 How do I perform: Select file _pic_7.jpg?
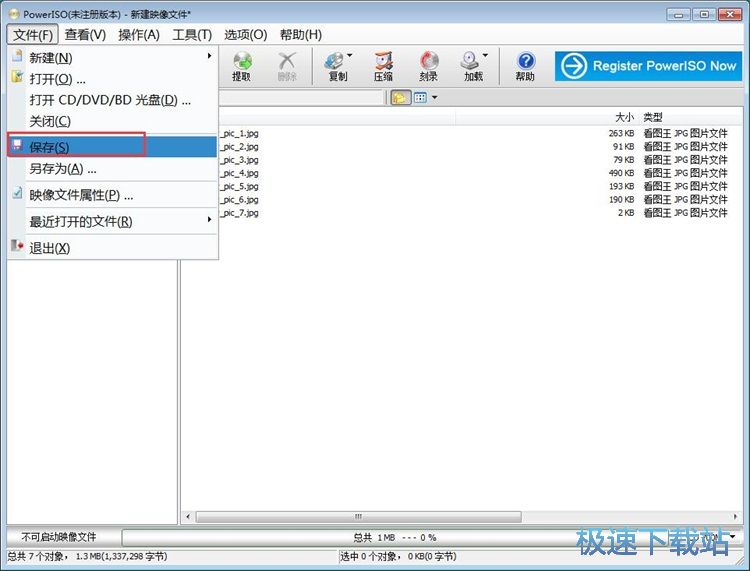coord(239,213)
